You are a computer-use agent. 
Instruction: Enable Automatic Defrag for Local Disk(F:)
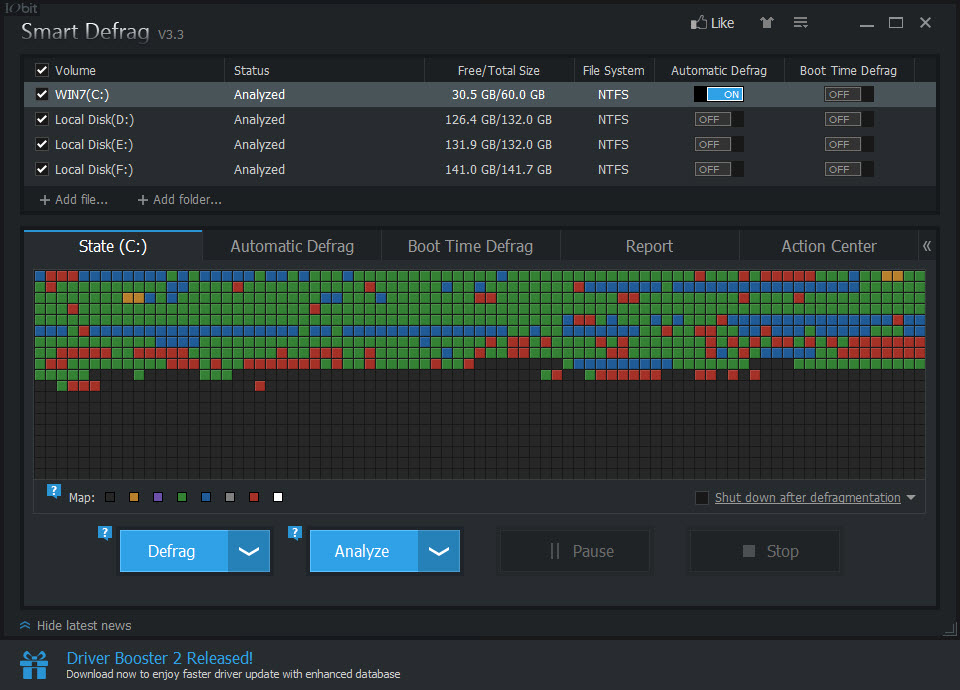pyautogui.click(x=719, y=170)
